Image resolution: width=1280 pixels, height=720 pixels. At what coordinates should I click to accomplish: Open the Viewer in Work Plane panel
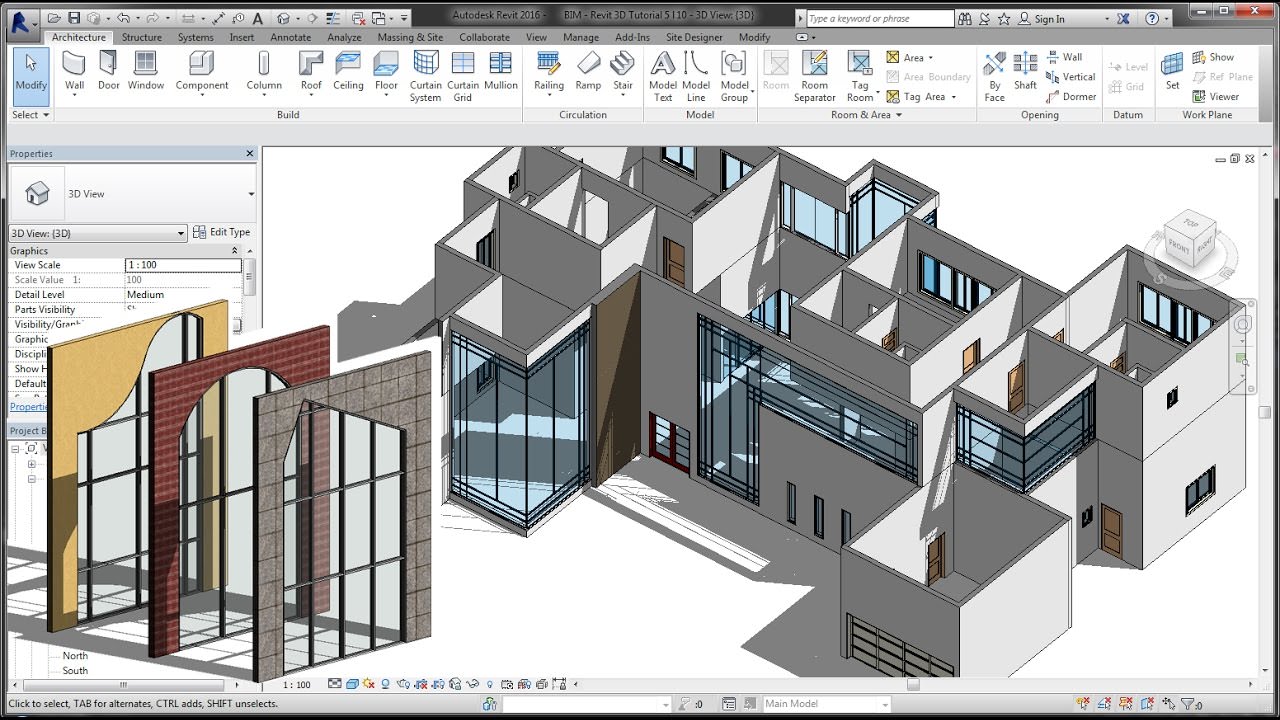pyautogui.click(x=1216, y=97)
